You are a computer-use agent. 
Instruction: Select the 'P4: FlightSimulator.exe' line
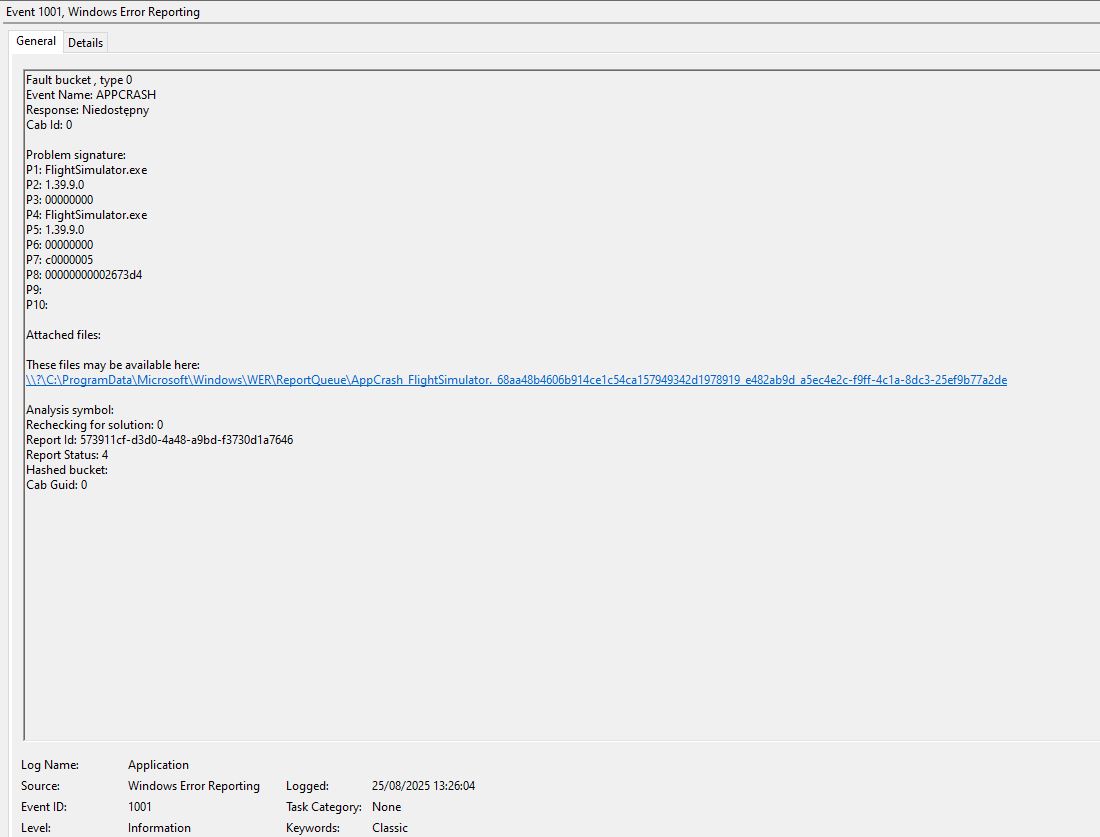point(86,215)
